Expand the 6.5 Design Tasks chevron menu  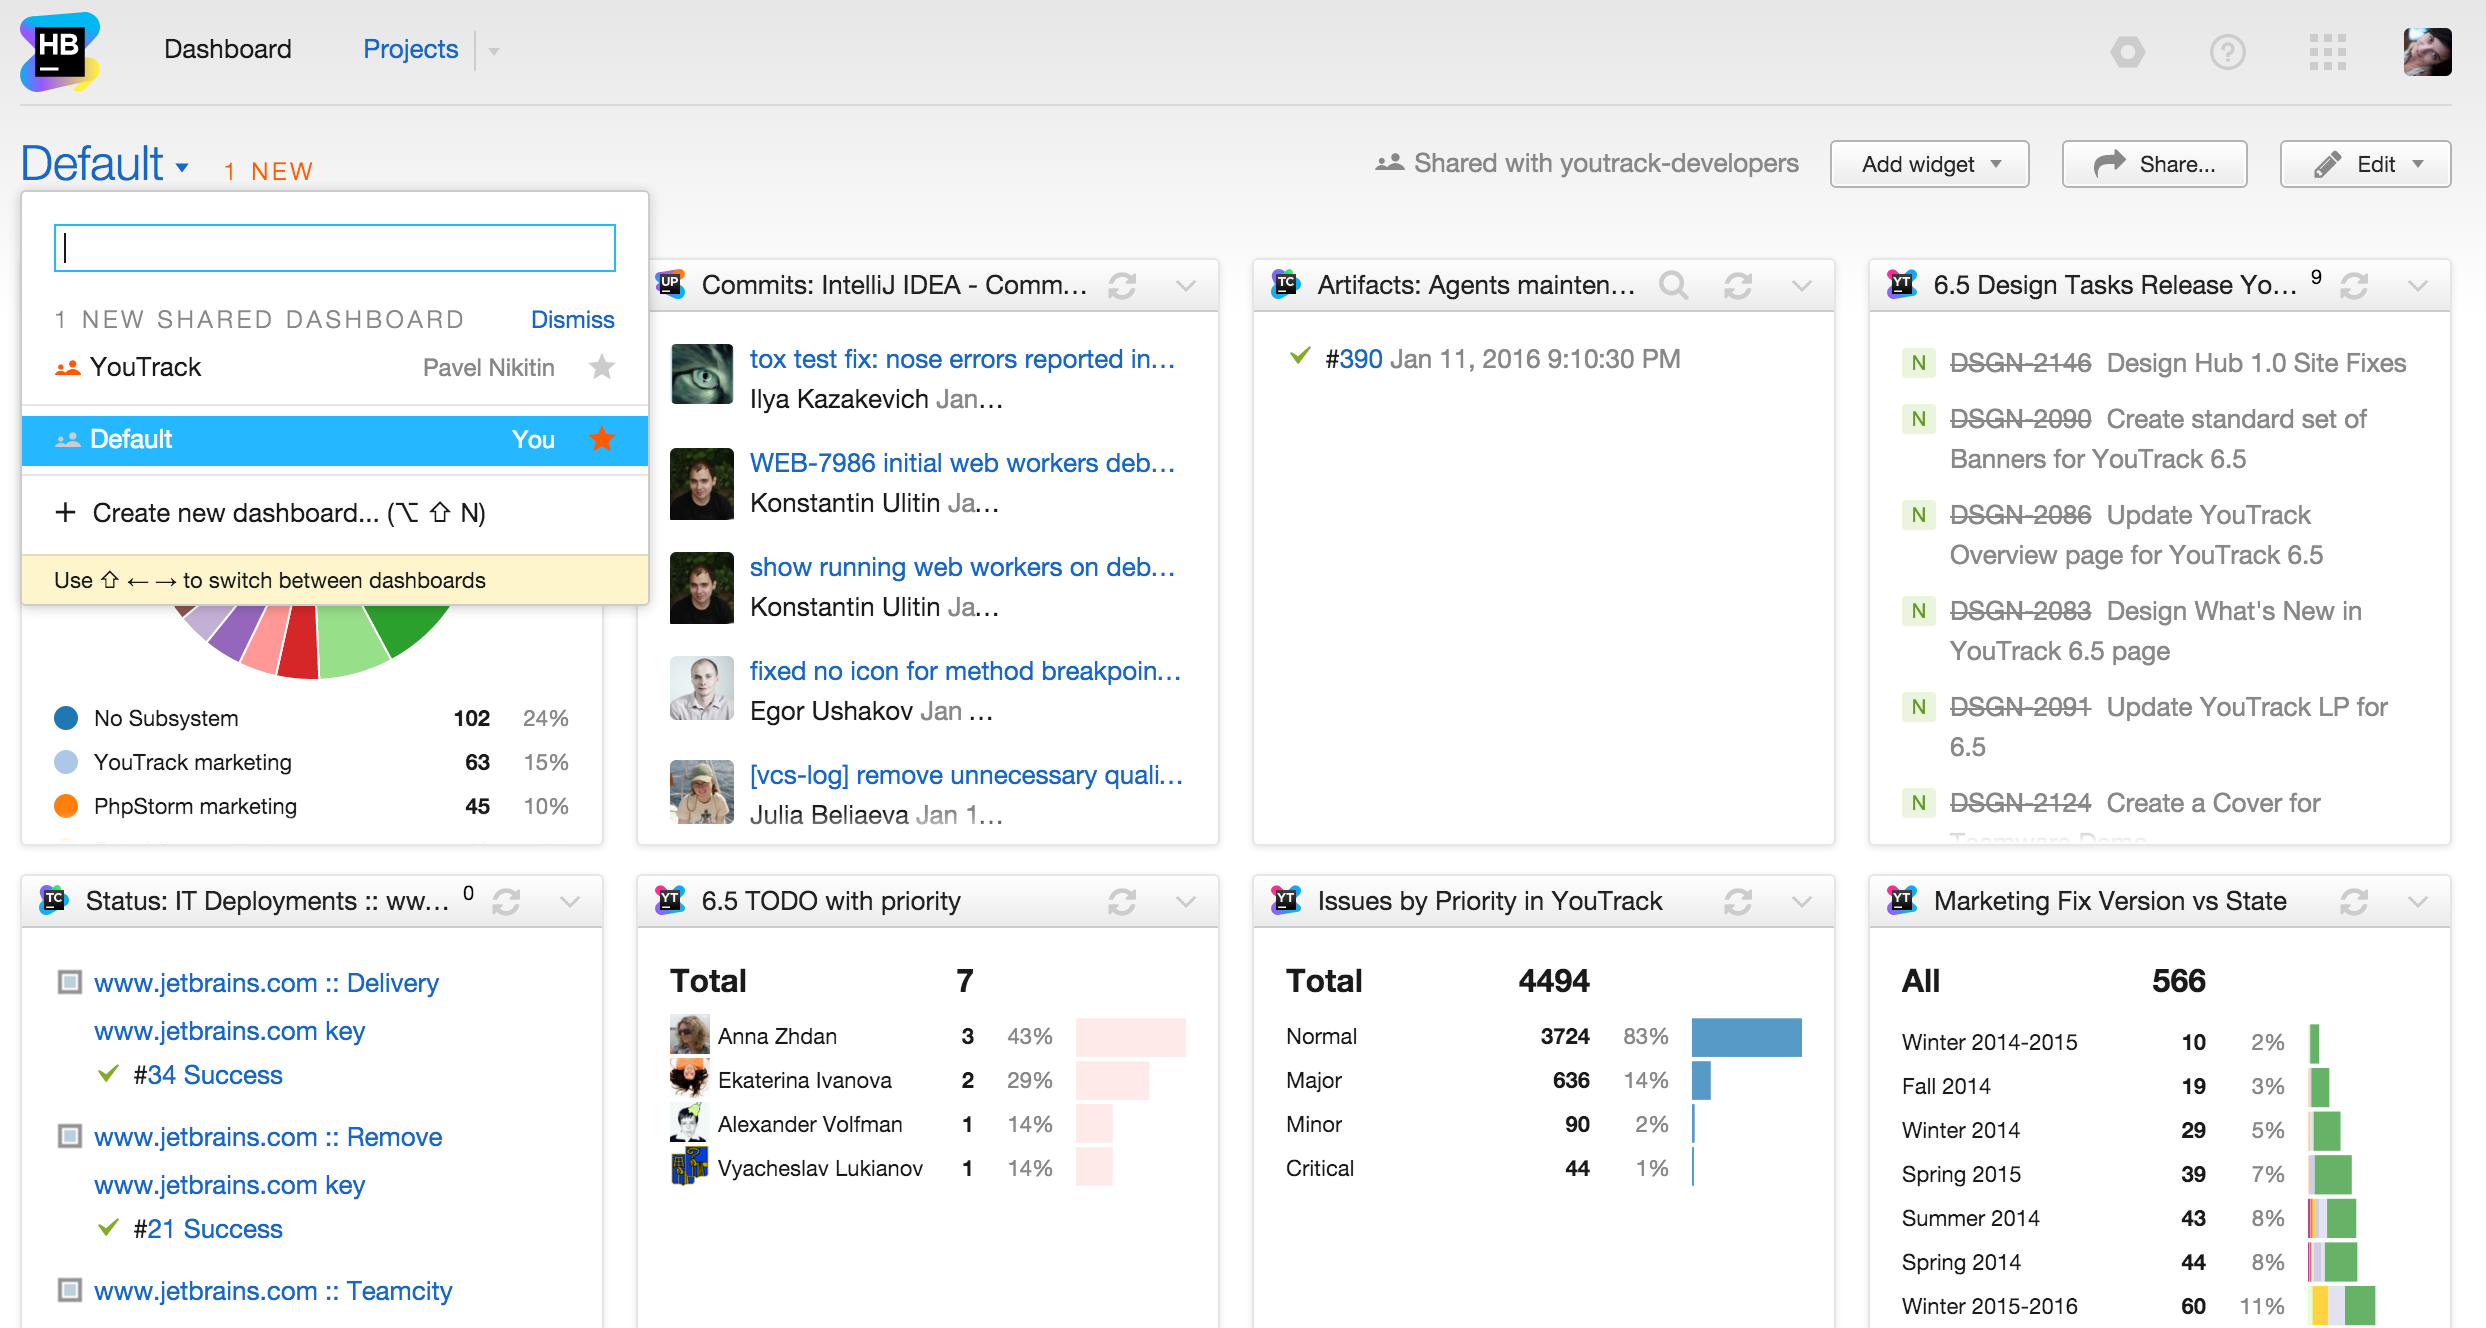(2418, 286)
